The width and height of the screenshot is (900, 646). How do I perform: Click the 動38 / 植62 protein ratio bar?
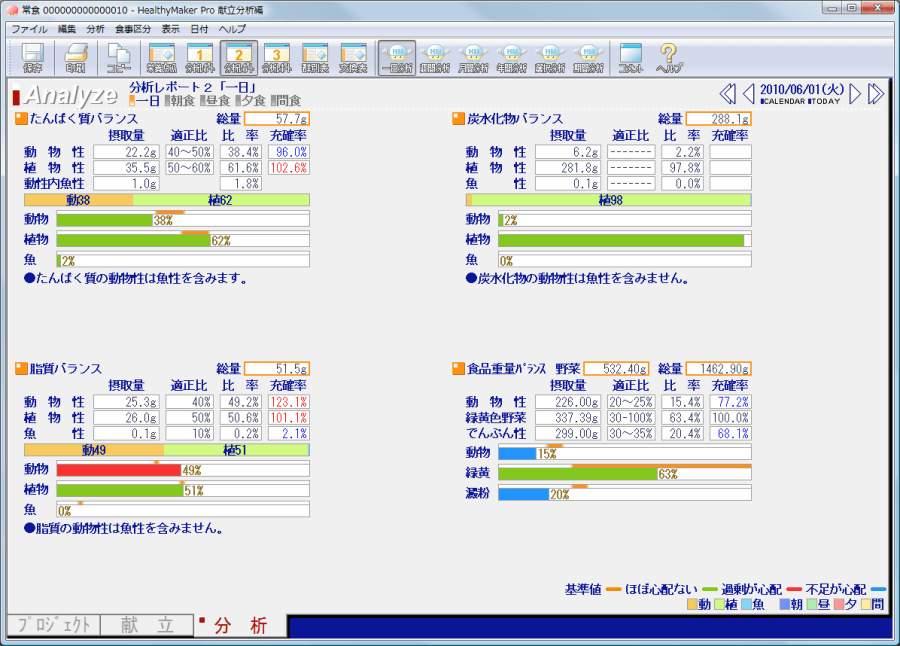pos(167,200)
